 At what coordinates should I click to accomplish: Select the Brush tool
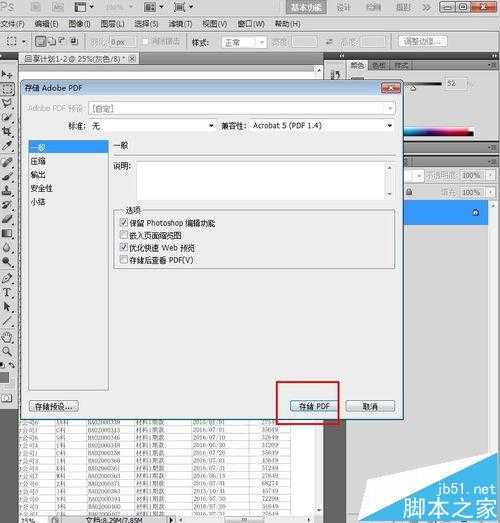point(7,176)
